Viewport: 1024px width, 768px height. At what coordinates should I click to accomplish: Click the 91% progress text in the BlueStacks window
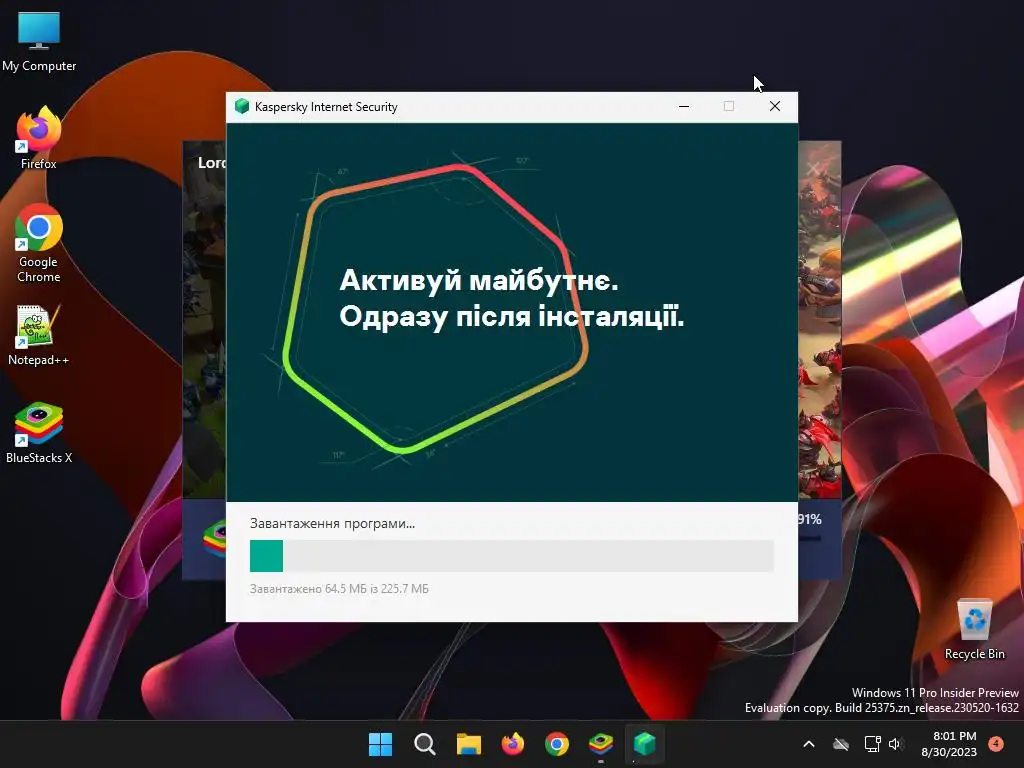tap(810, 519)
